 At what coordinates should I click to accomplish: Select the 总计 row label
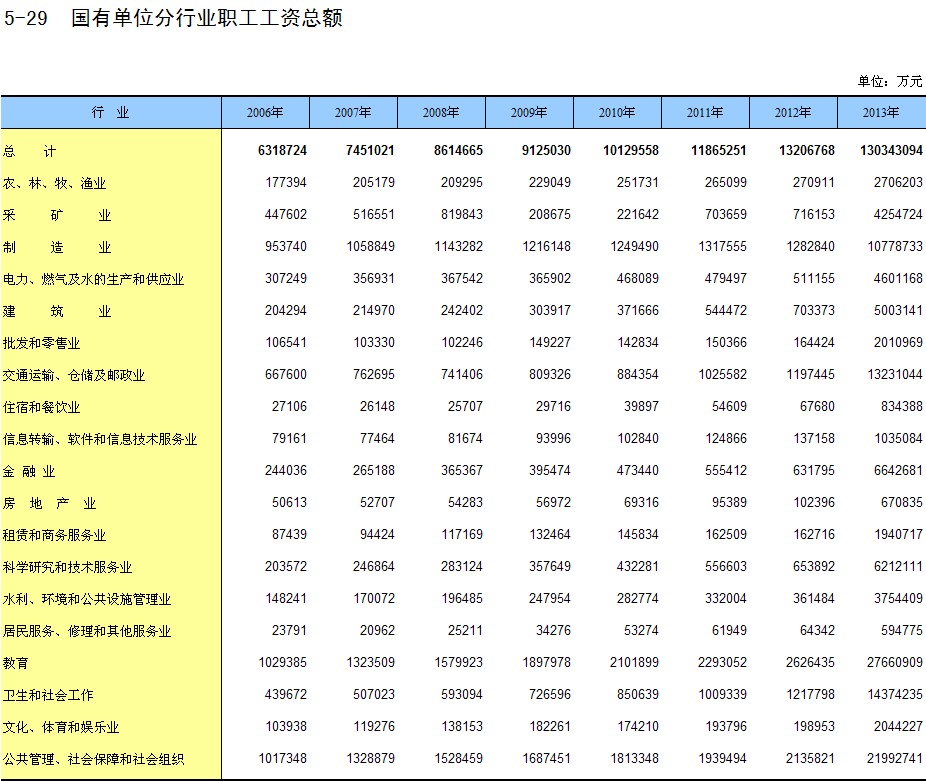click(30, 151)
